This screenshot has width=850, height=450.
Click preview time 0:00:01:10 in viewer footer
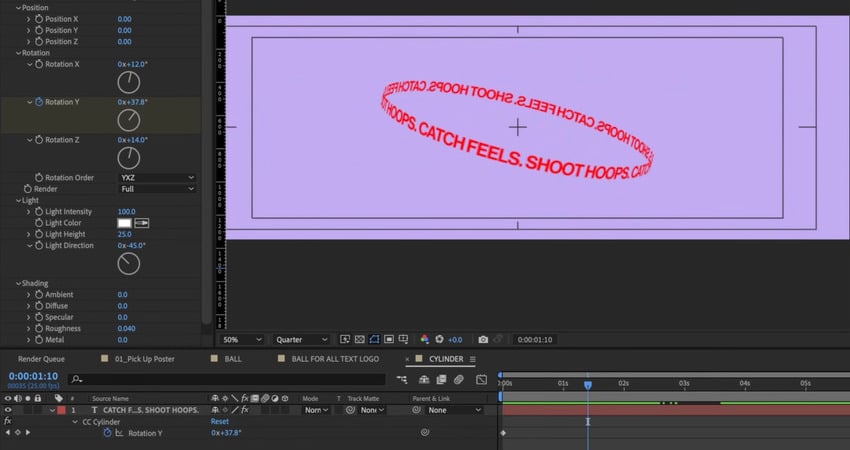click(535, 340)
